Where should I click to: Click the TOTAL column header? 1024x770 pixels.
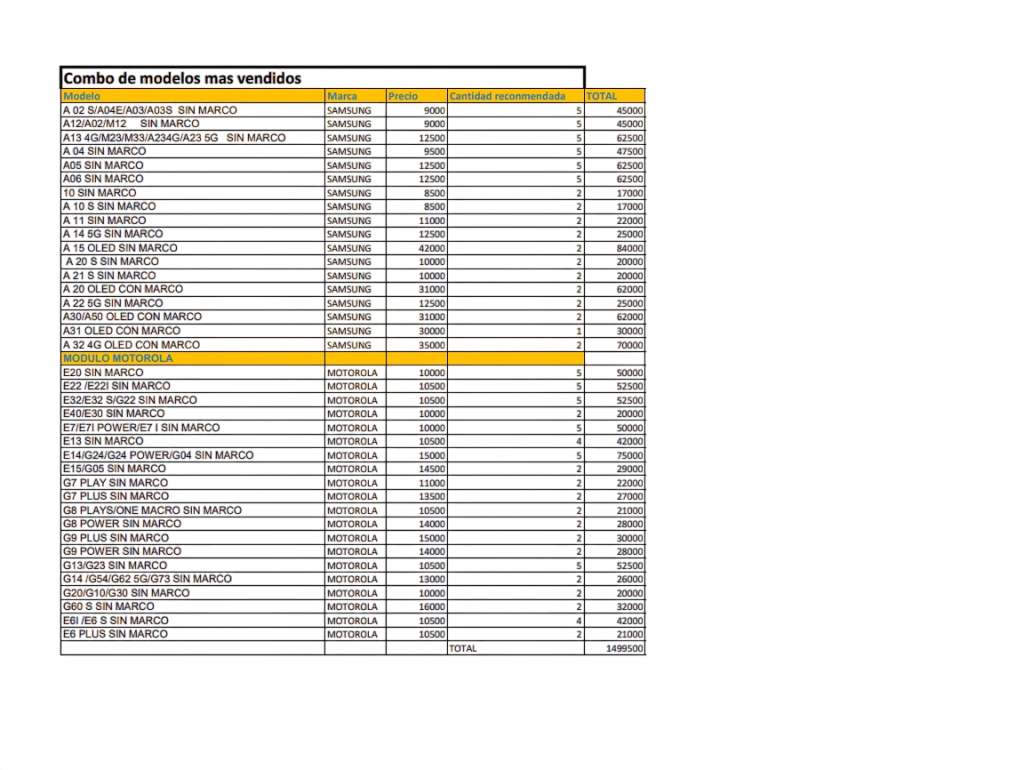coord(602,96)
